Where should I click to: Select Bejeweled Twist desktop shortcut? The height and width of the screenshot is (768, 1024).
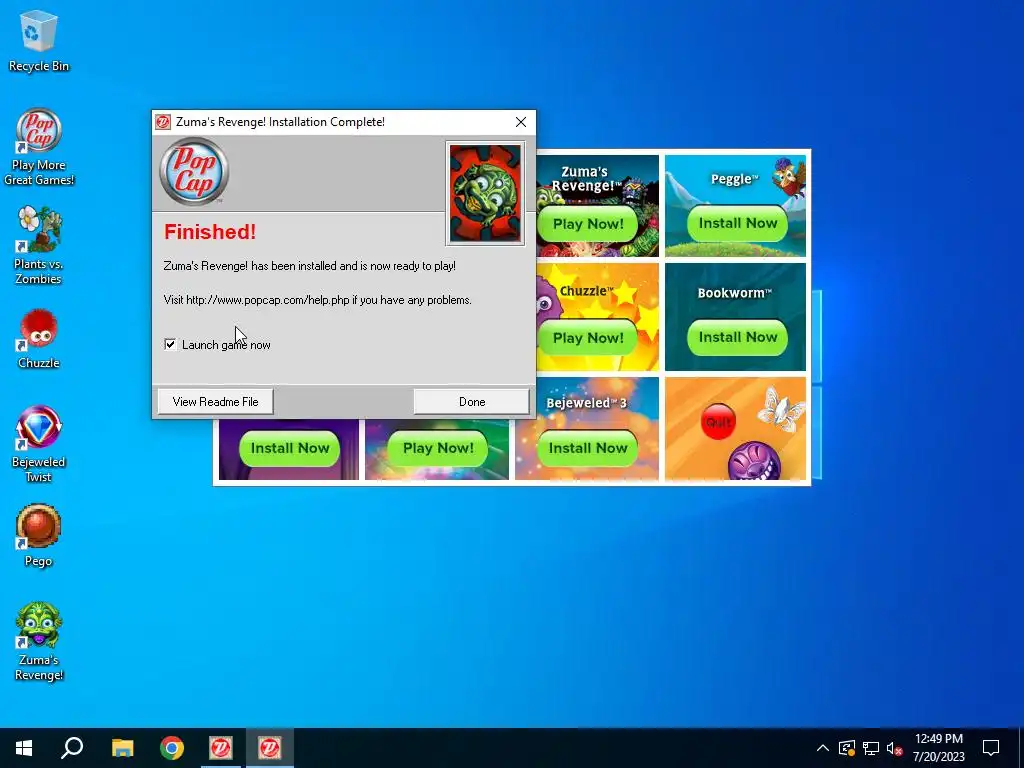coord(39,445)
